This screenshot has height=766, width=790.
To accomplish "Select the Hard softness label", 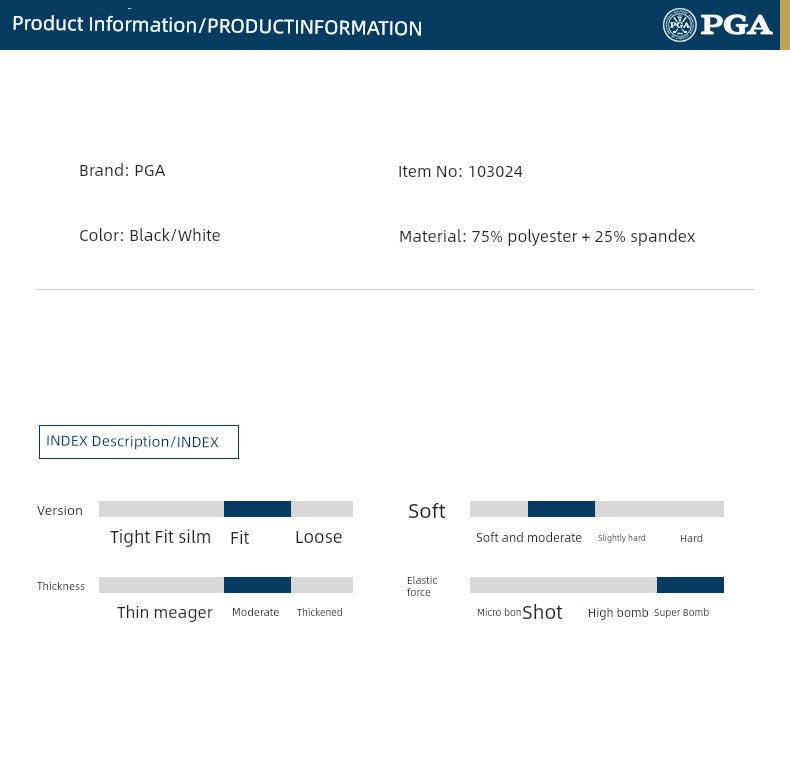I will pos(691,538).
